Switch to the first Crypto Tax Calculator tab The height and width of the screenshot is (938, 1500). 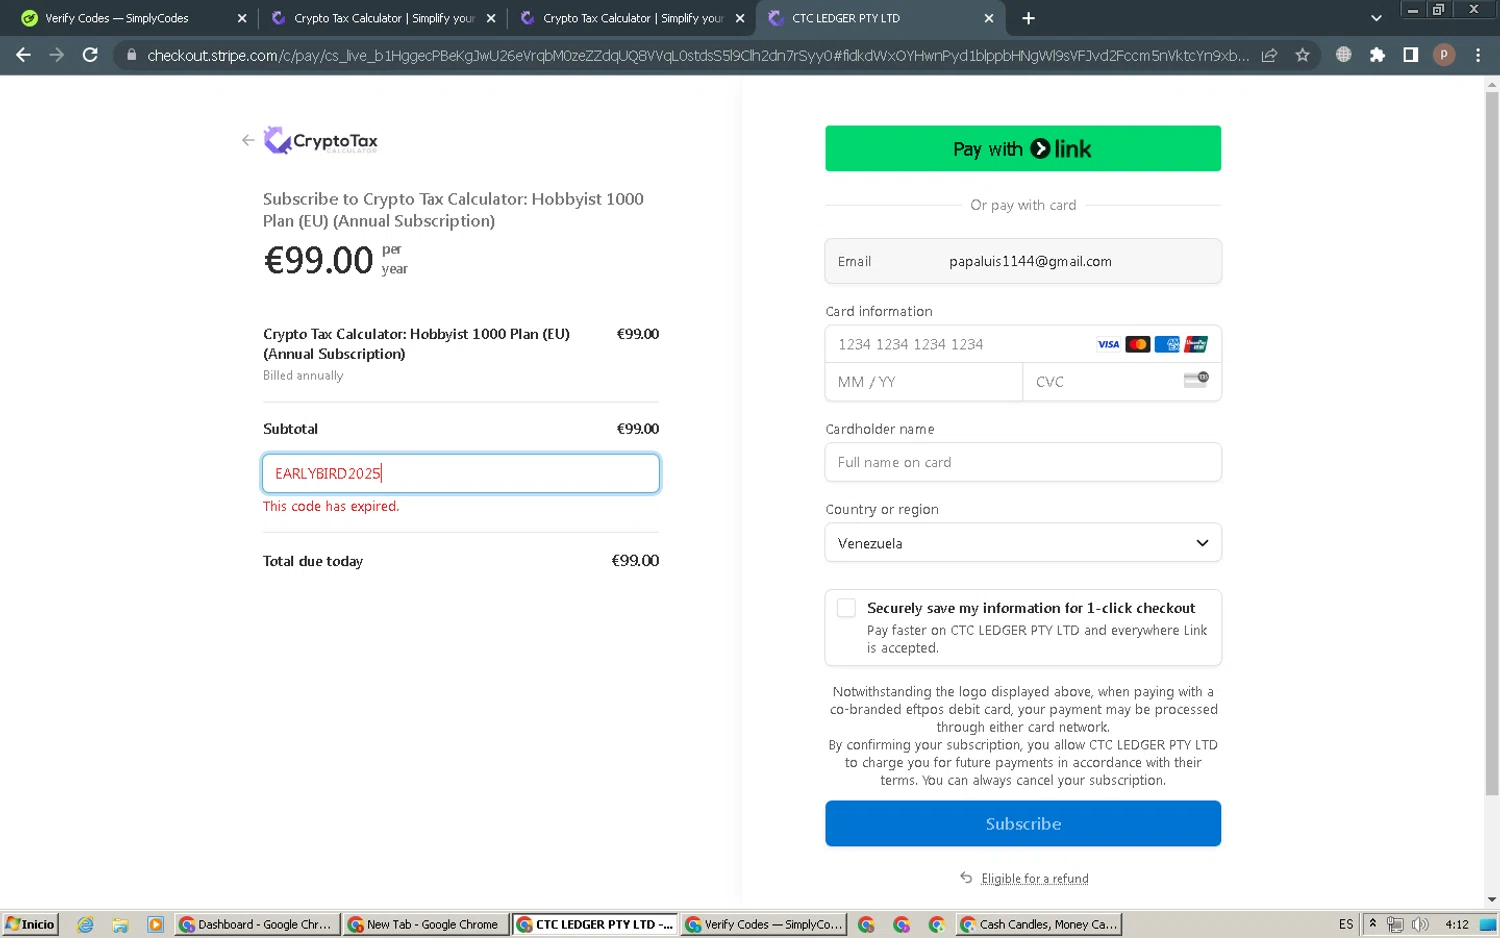coord(383,18)
